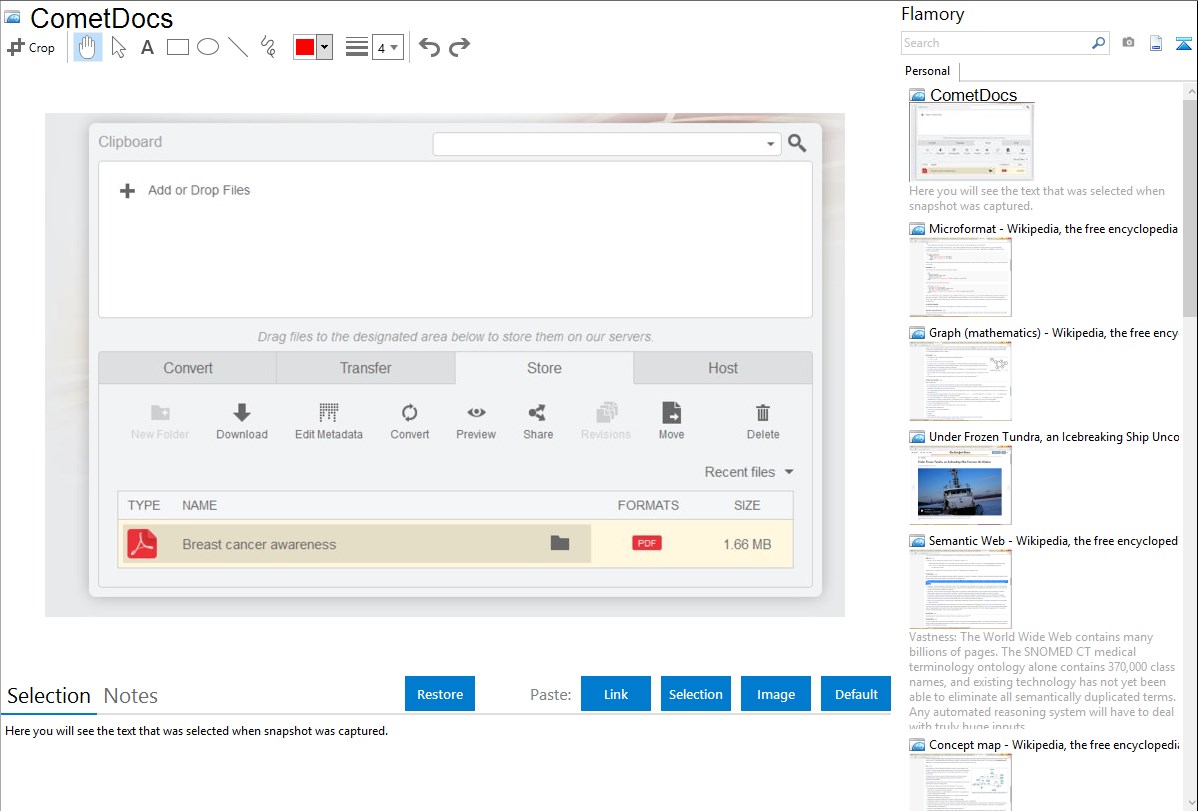Click the Paste Default button
Viewport: 1198px width, 811px height.
tap(856, 694)
